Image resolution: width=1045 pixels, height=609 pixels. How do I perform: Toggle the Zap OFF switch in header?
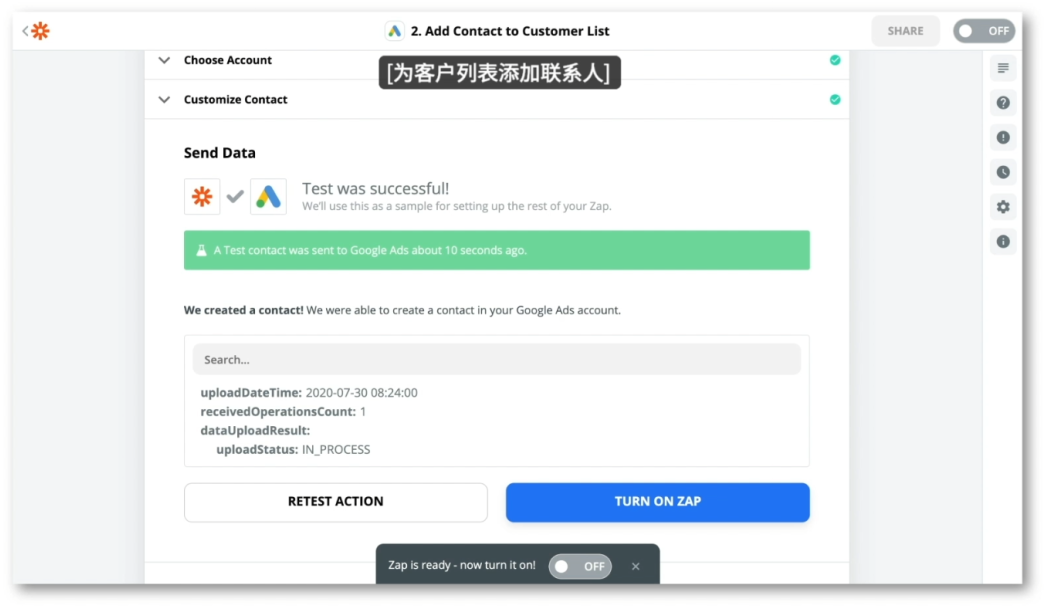click(984, 31)
